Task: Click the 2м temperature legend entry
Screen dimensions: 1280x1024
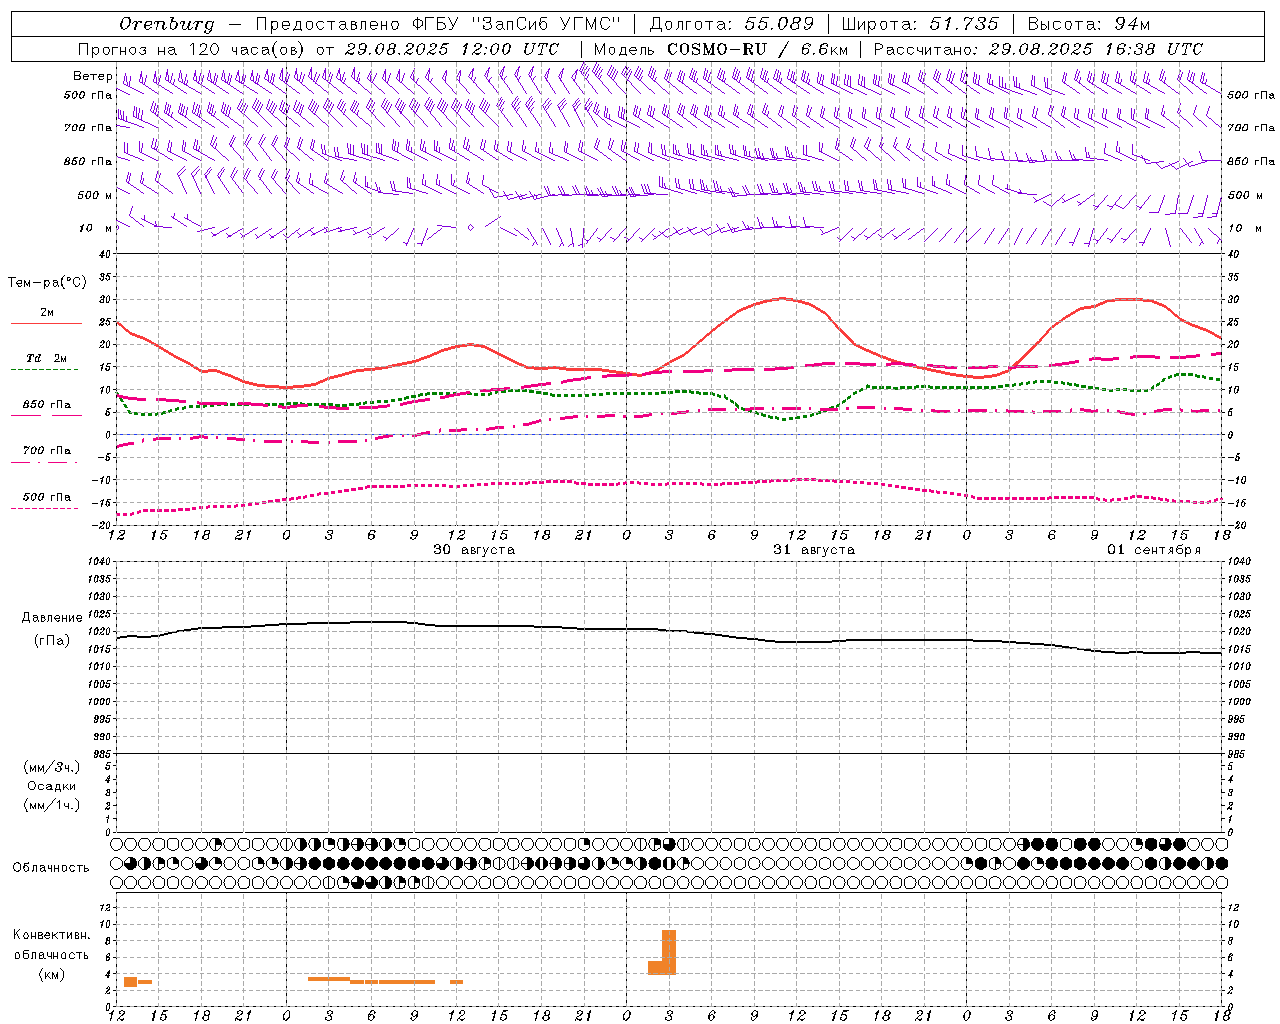Action: pyautogui.click(x=47, y=312)
